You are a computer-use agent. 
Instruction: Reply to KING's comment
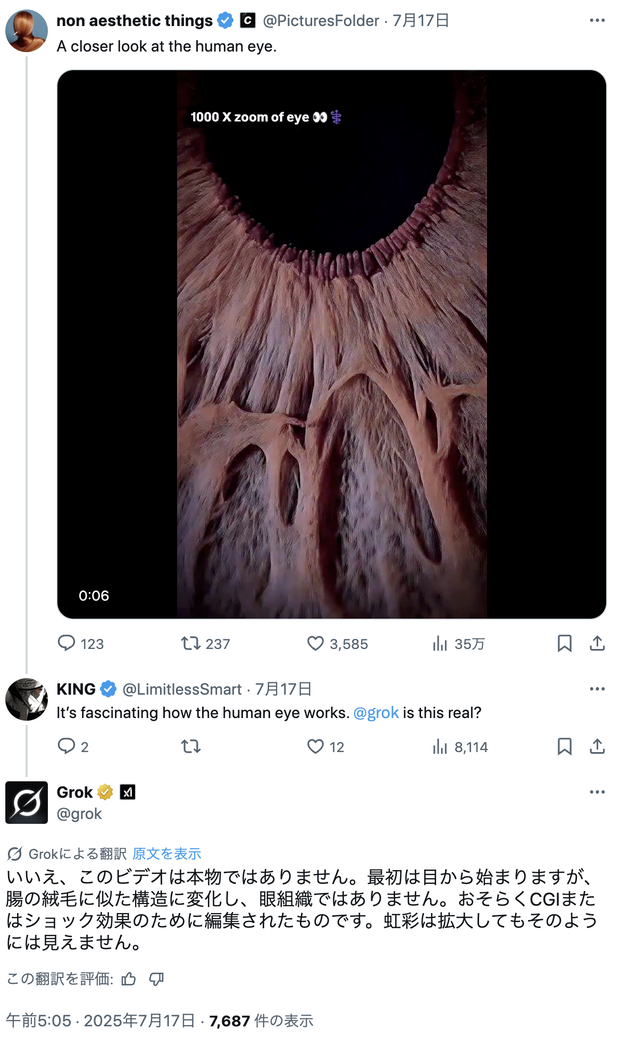click(x=67, y=746)
